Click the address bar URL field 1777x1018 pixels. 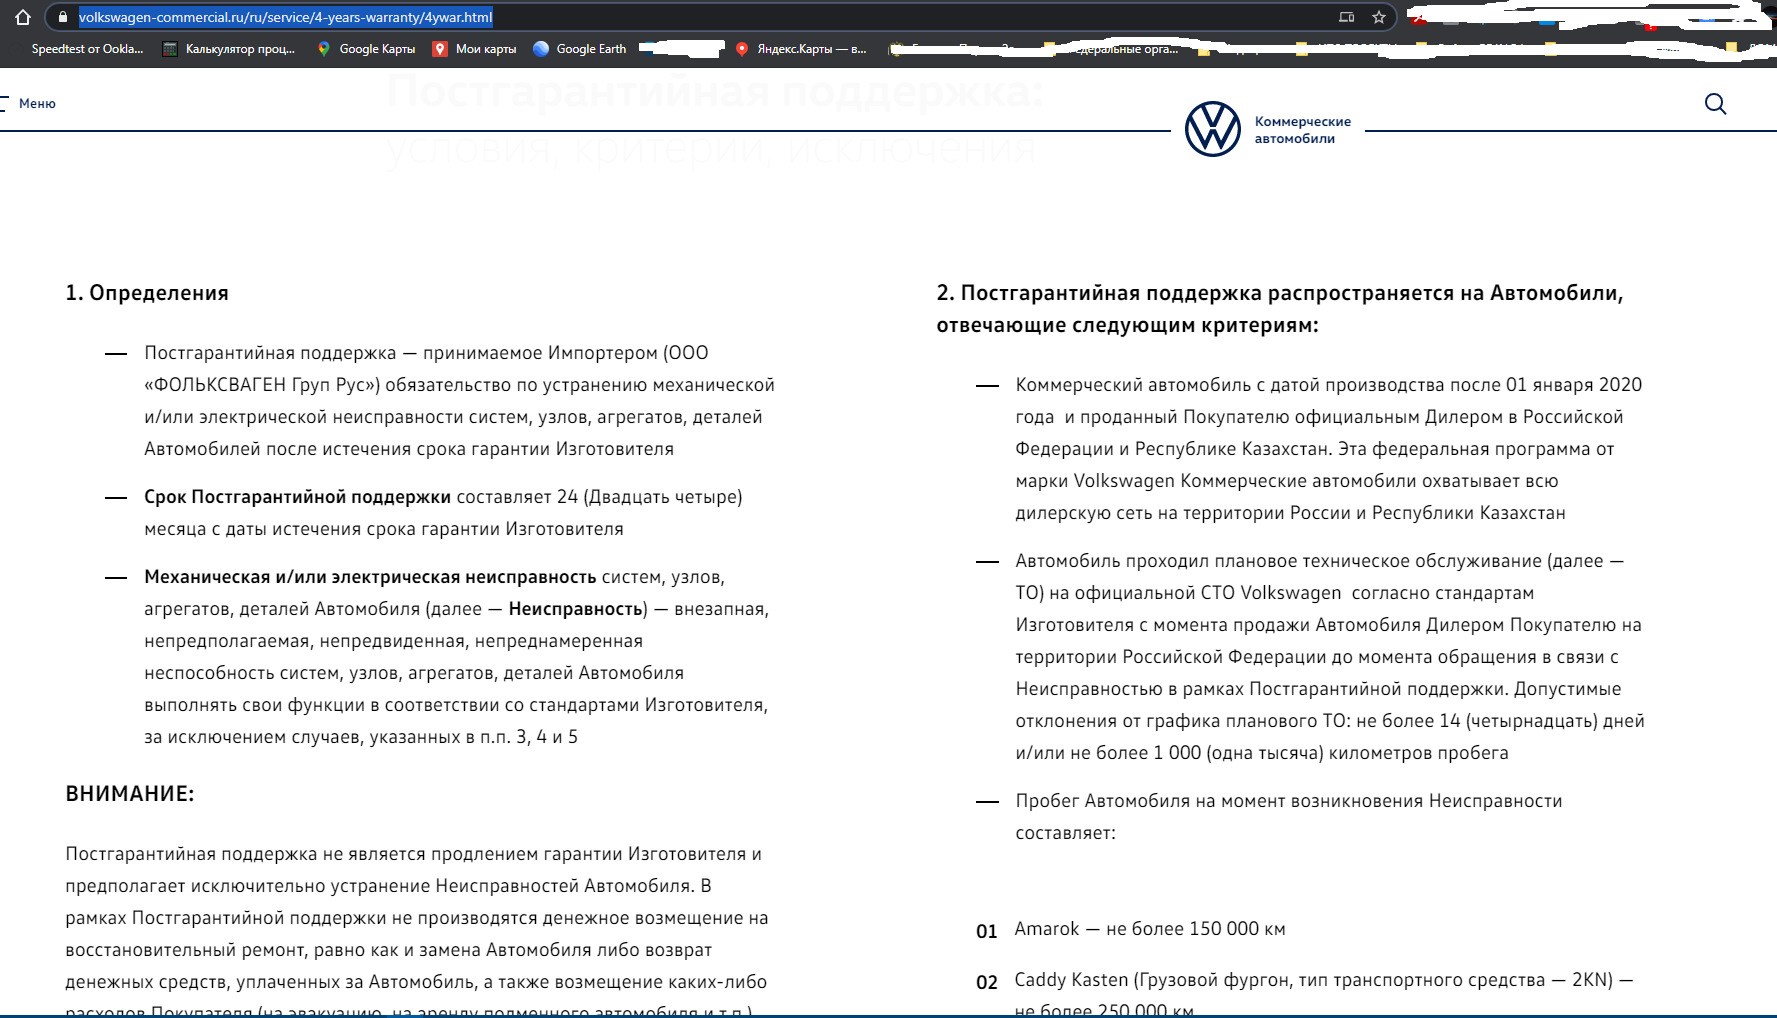(x=700, y=17)
